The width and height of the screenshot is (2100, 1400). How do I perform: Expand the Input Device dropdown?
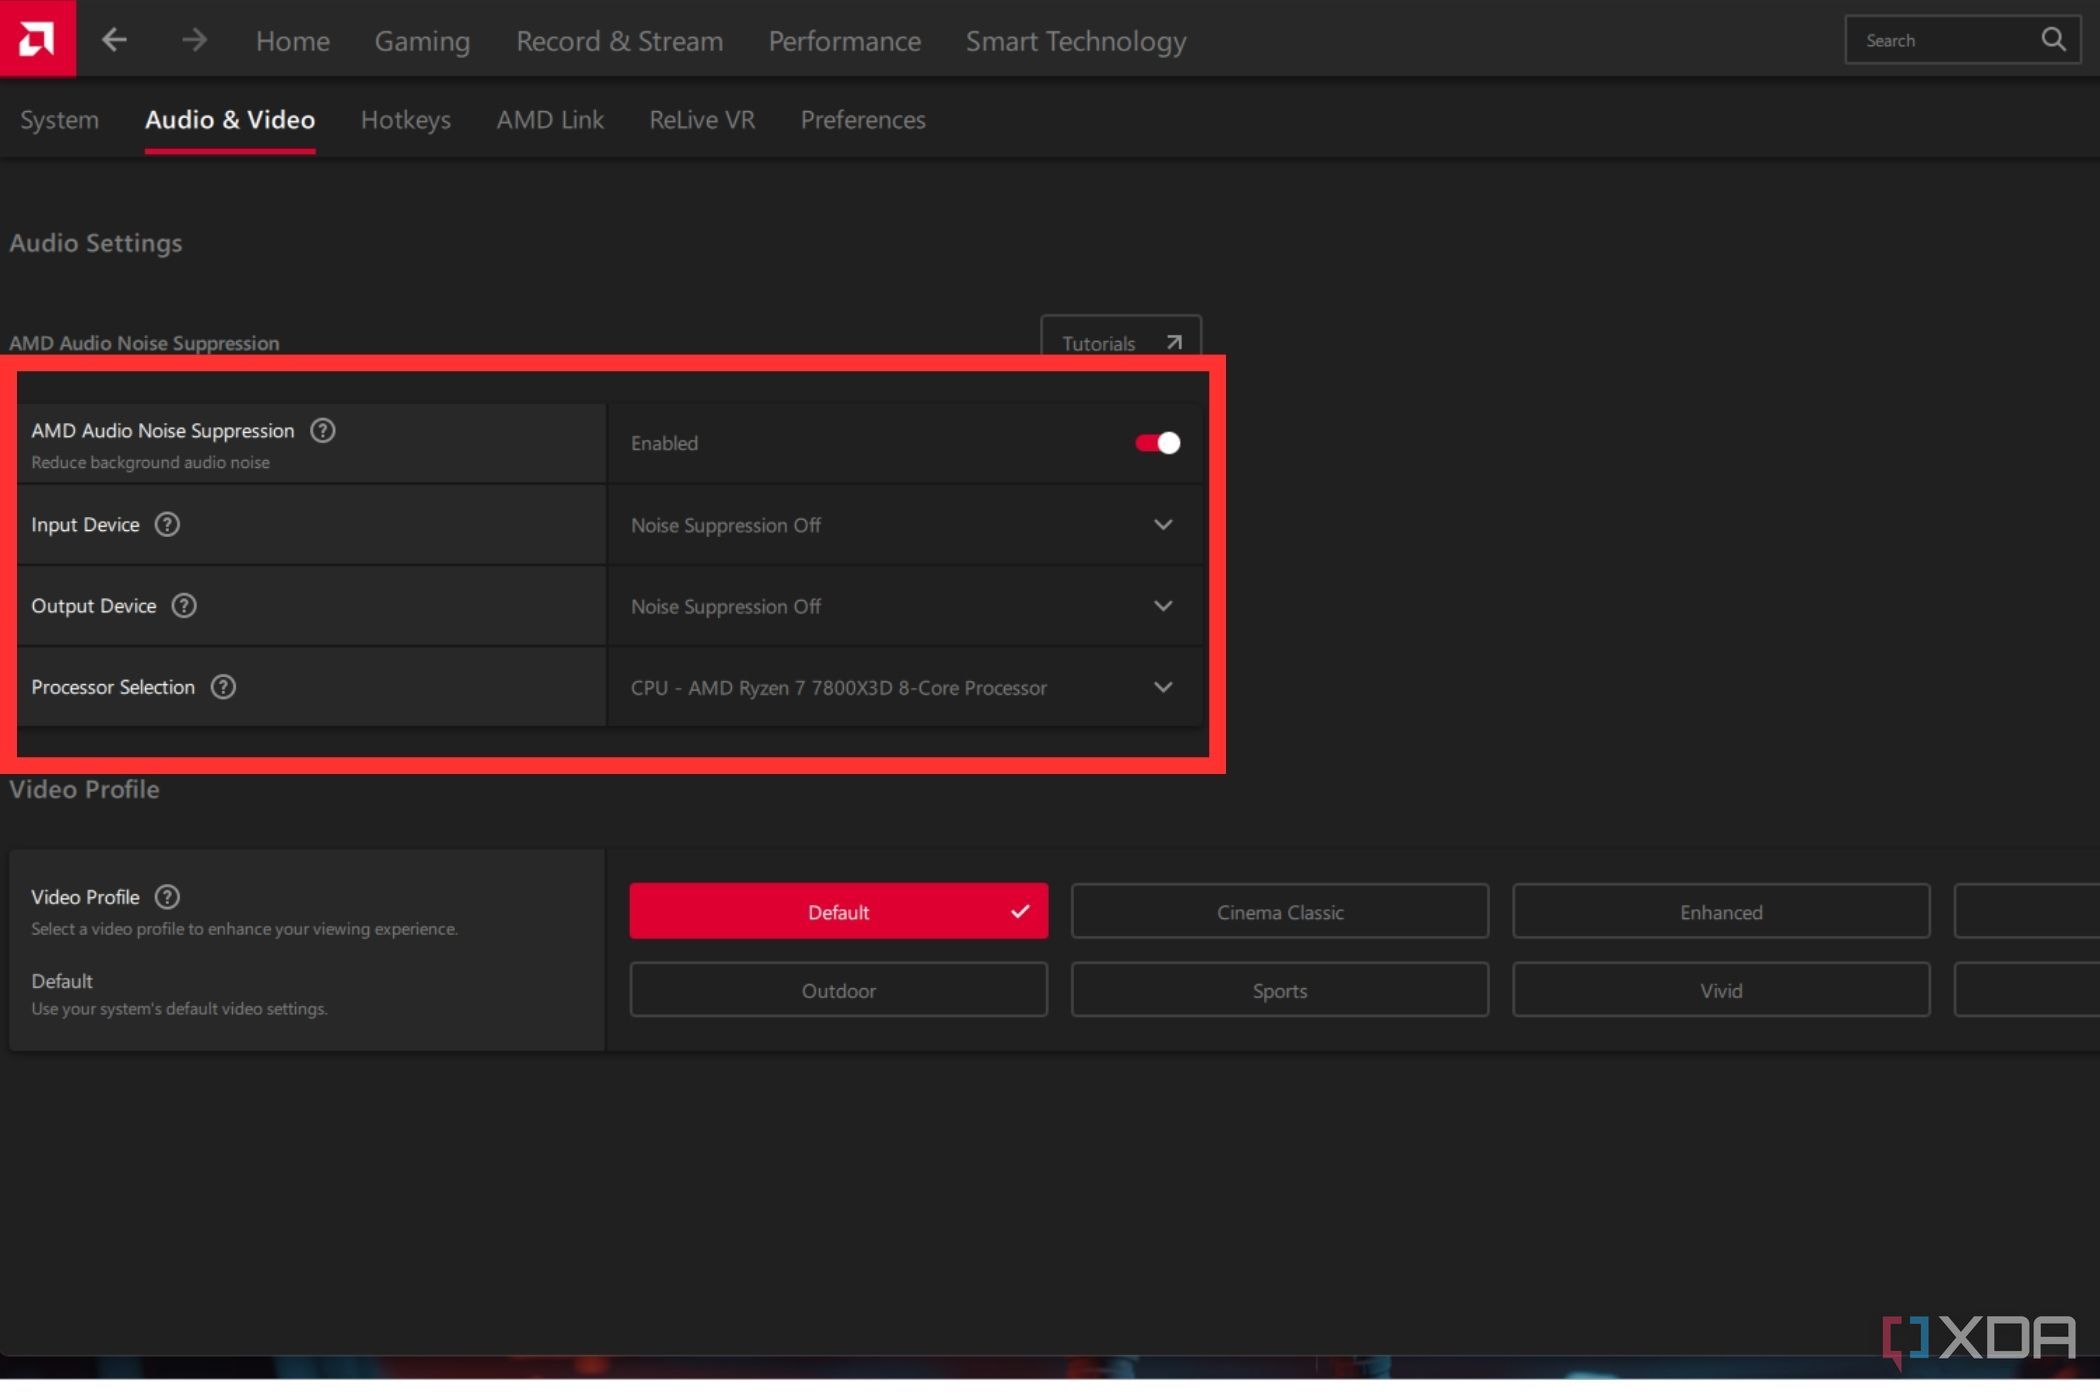(x=1162, y=523)
